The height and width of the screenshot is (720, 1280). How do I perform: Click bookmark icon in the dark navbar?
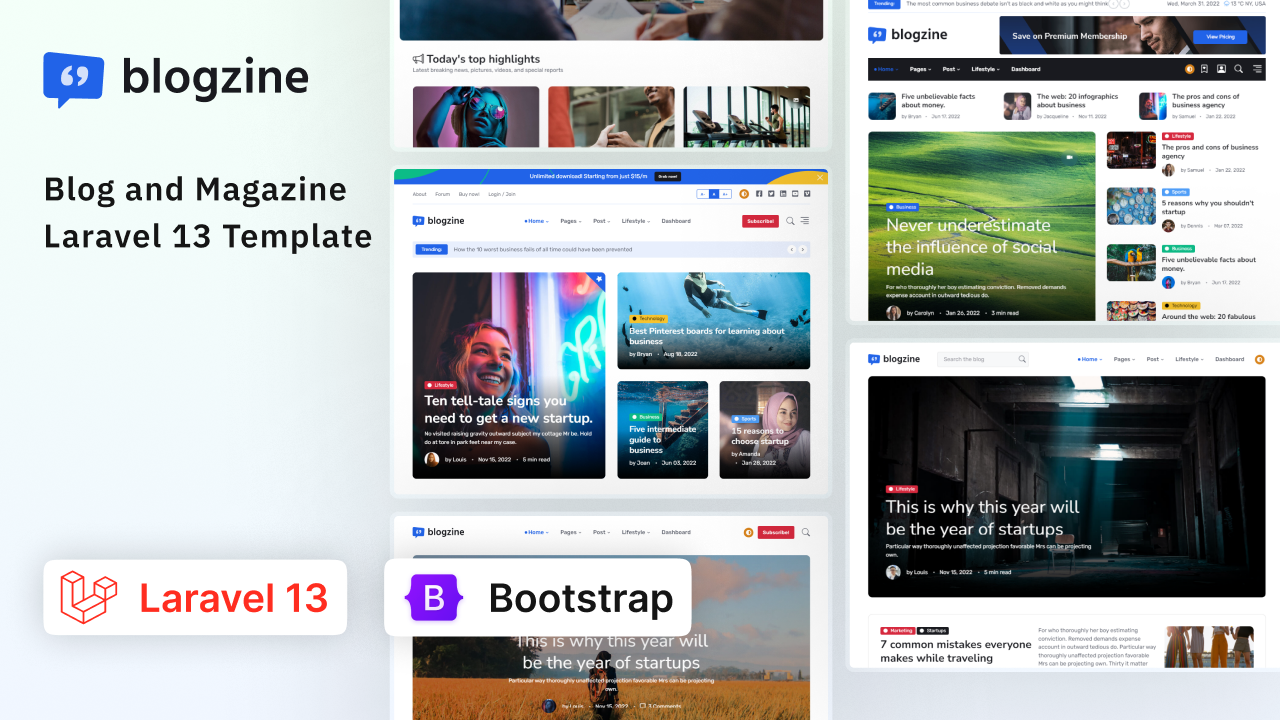tap(1204, 69)
